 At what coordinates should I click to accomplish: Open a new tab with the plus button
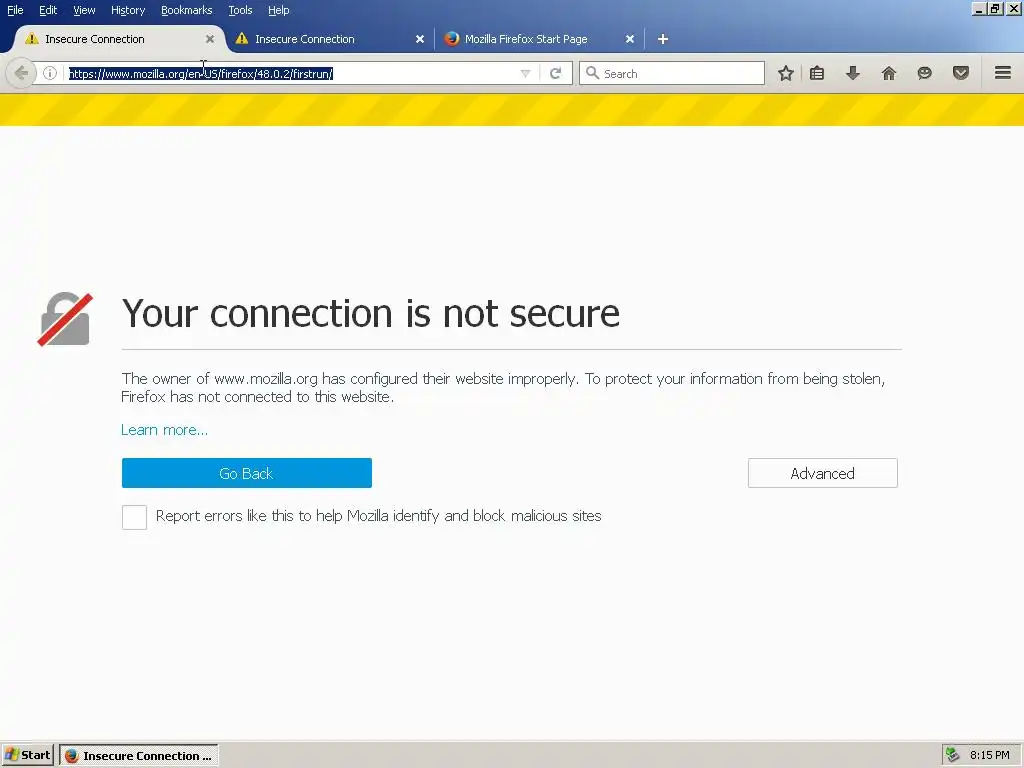click(x=663, y=39)
